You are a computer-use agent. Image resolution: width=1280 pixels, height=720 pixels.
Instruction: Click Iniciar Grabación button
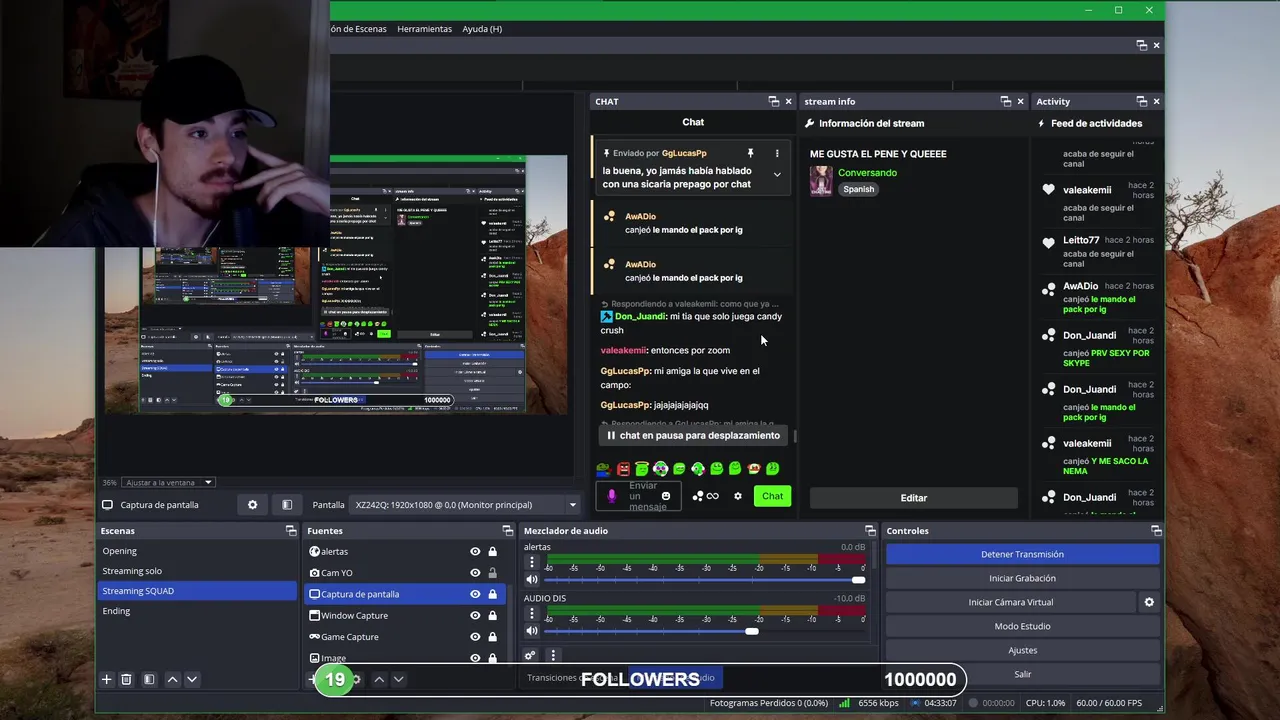1022,578
